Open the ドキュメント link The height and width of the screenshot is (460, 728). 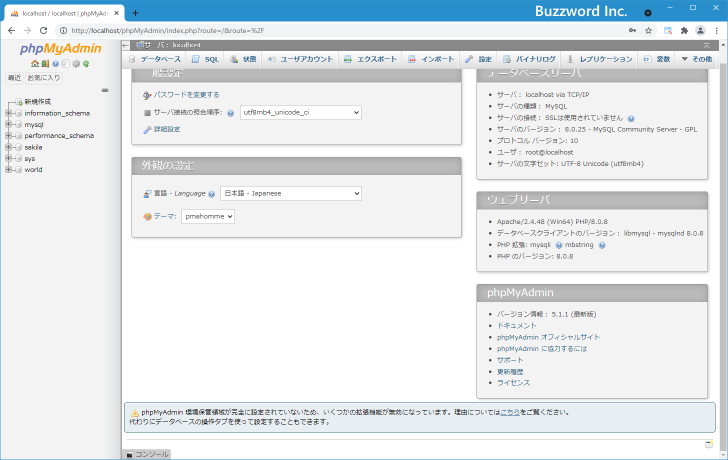tap(516, 326)
